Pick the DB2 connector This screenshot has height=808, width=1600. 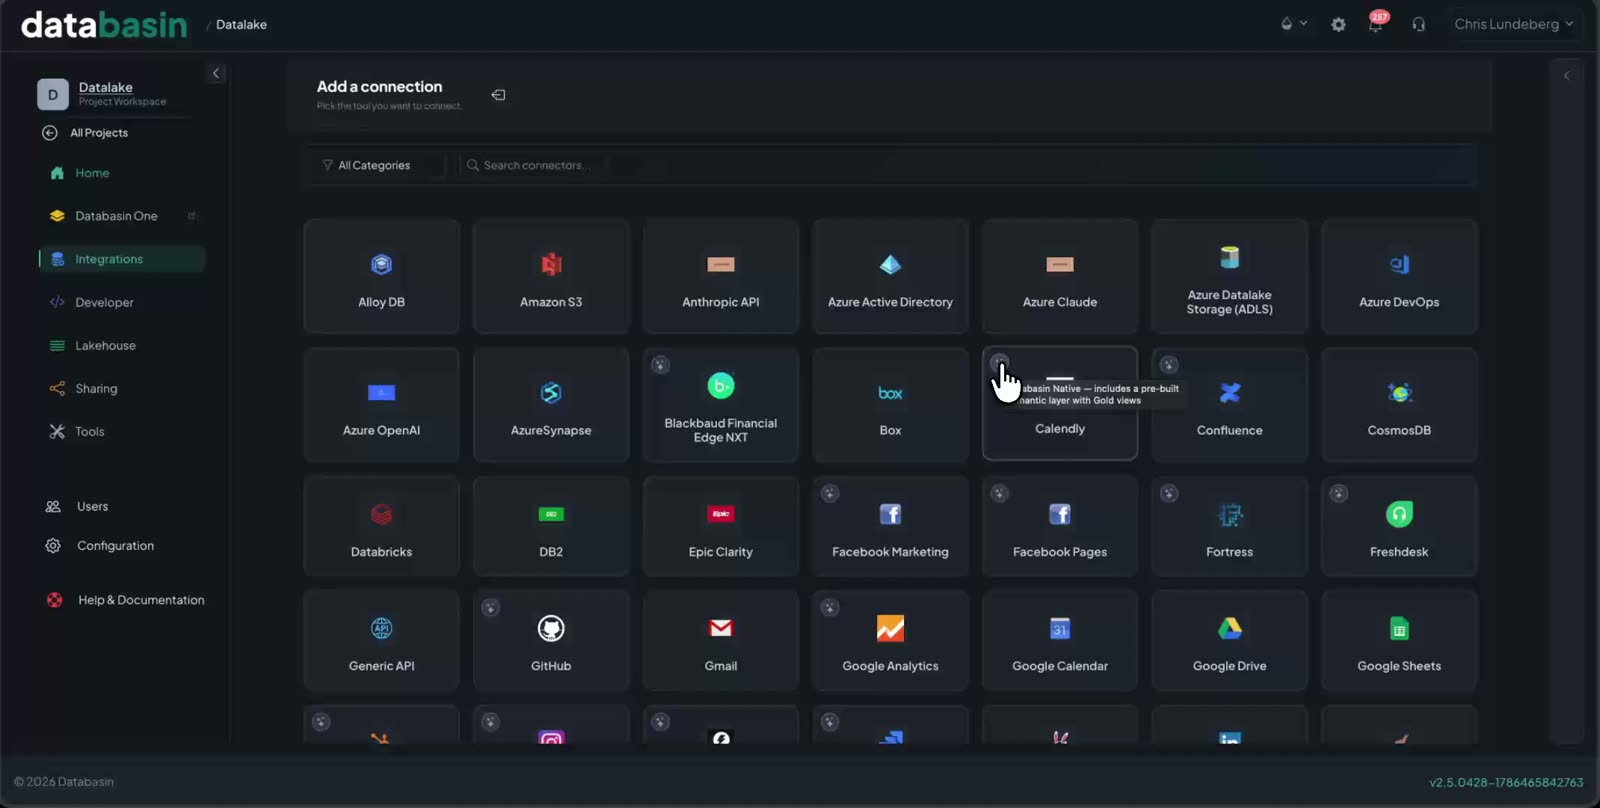point(551,526)
